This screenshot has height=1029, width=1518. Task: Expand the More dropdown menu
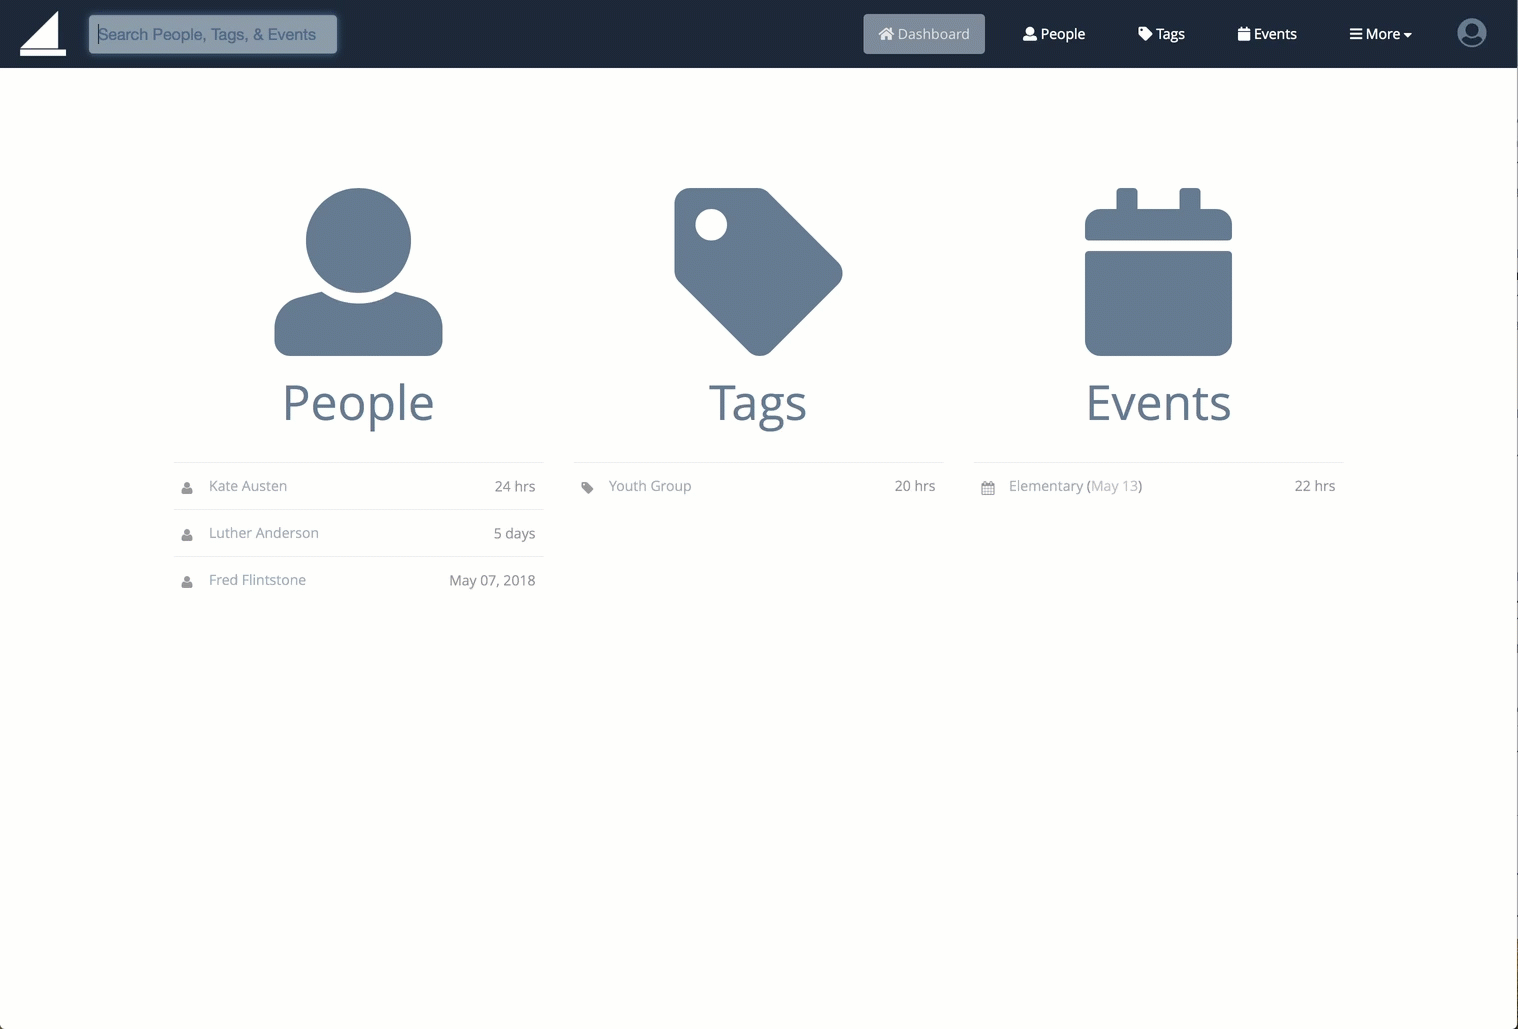point(1380,34)
